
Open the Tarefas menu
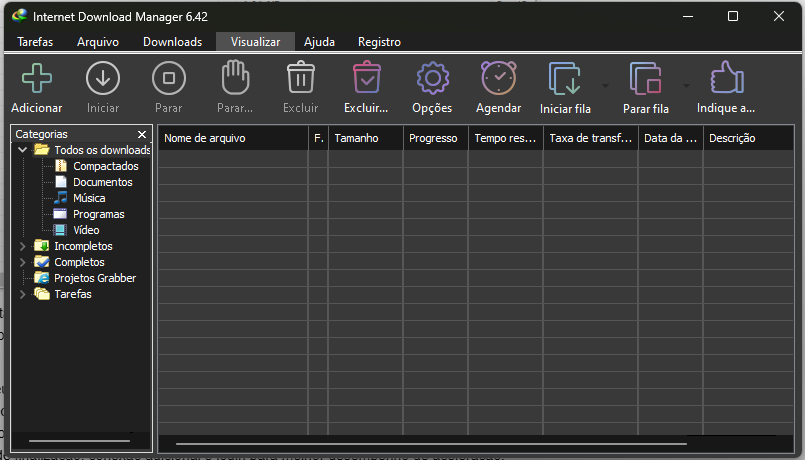(35, 42)
